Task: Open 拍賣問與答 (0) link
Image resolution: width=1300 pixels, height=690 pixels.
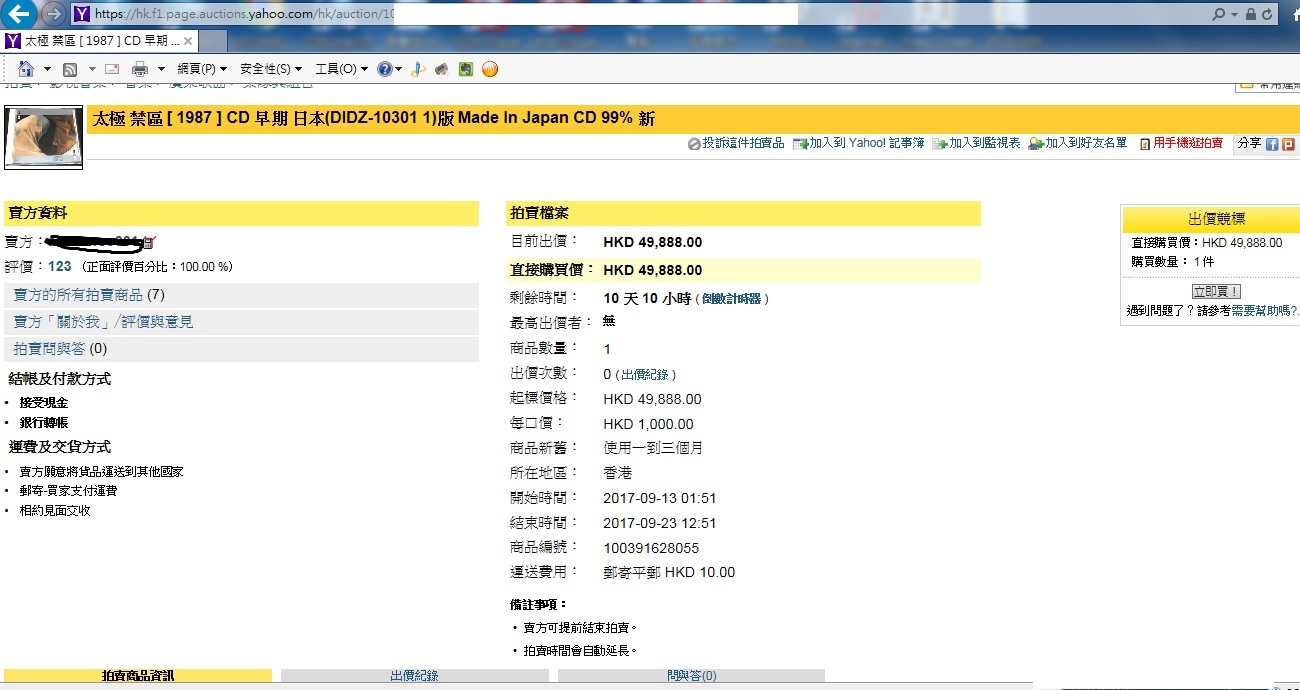Action: pyautogui.click(x=60, y=349)
